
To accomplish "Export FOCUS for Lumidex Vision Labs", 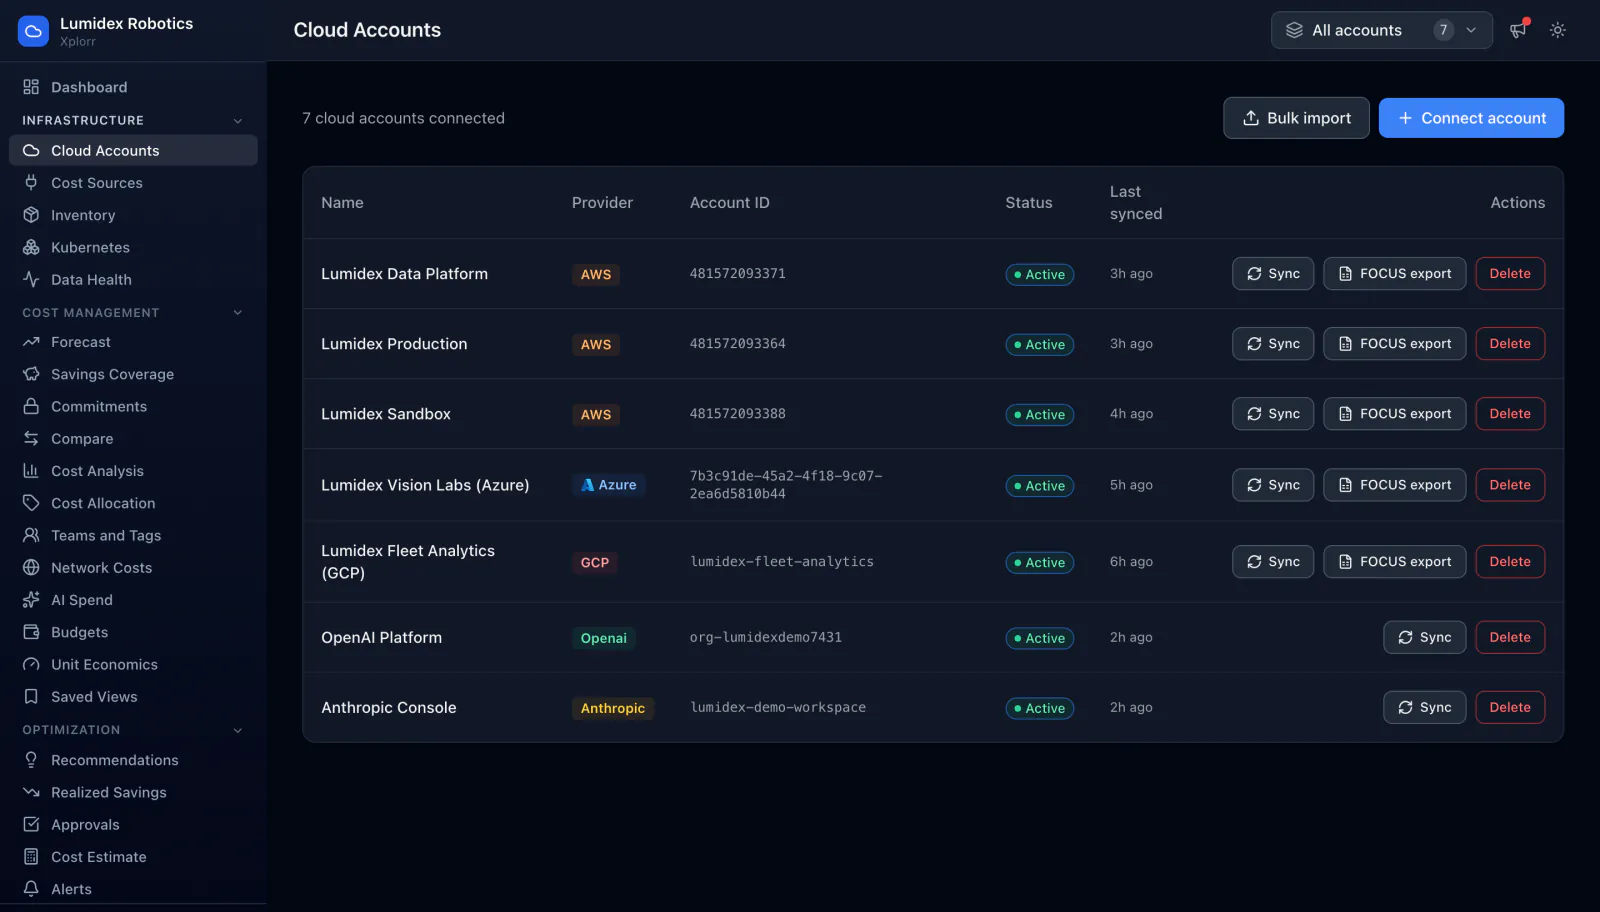I will pyautogui.click(x=1395, y=485).
